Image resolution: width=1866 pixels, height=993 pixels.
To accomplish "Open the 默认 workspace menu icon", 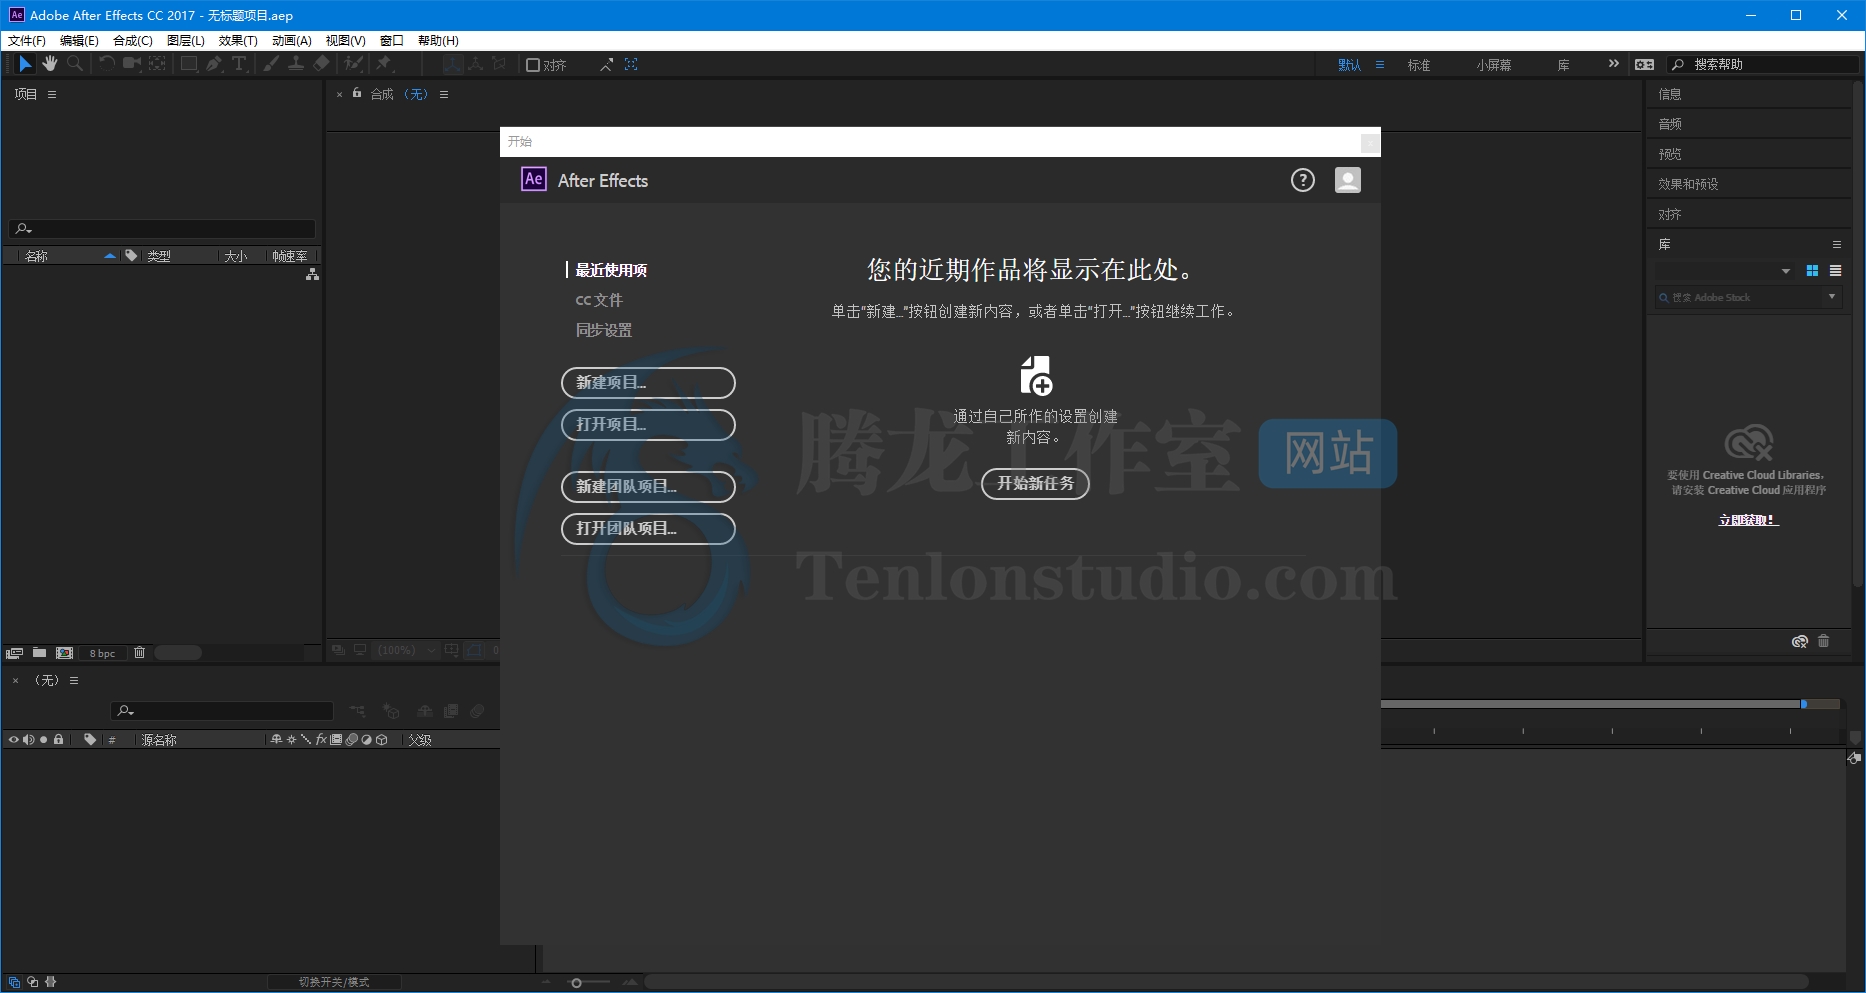I will tap(1380, 65).
